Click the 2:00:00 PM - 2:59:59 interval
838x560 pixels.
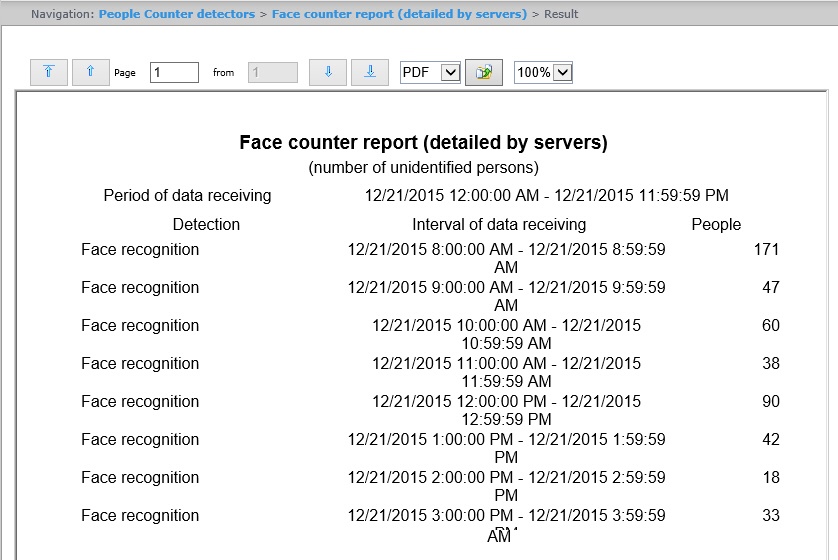click(x=507, y=486)
